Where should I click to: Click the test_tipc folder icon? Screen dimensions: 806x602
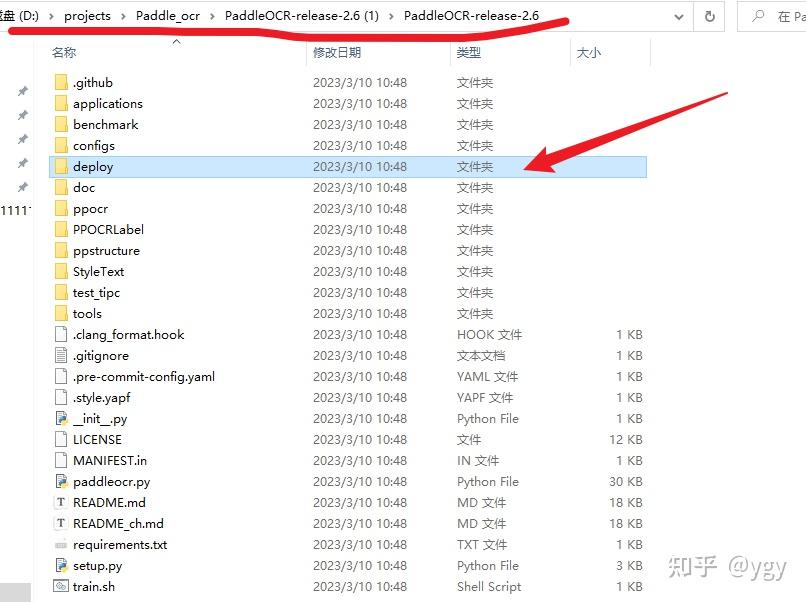61,293
